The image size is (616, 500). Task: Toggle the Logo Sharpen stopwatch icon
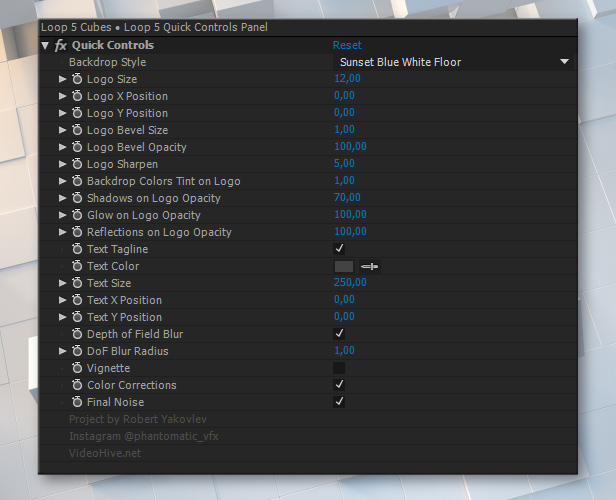click(x=77, y=164)
